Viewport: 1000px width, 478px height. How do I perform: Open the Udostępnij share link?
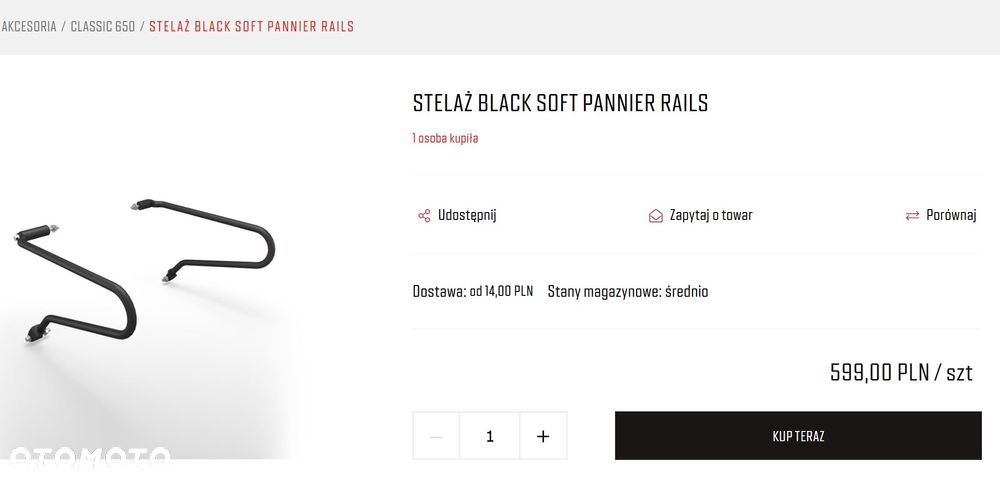pos(467,215)
